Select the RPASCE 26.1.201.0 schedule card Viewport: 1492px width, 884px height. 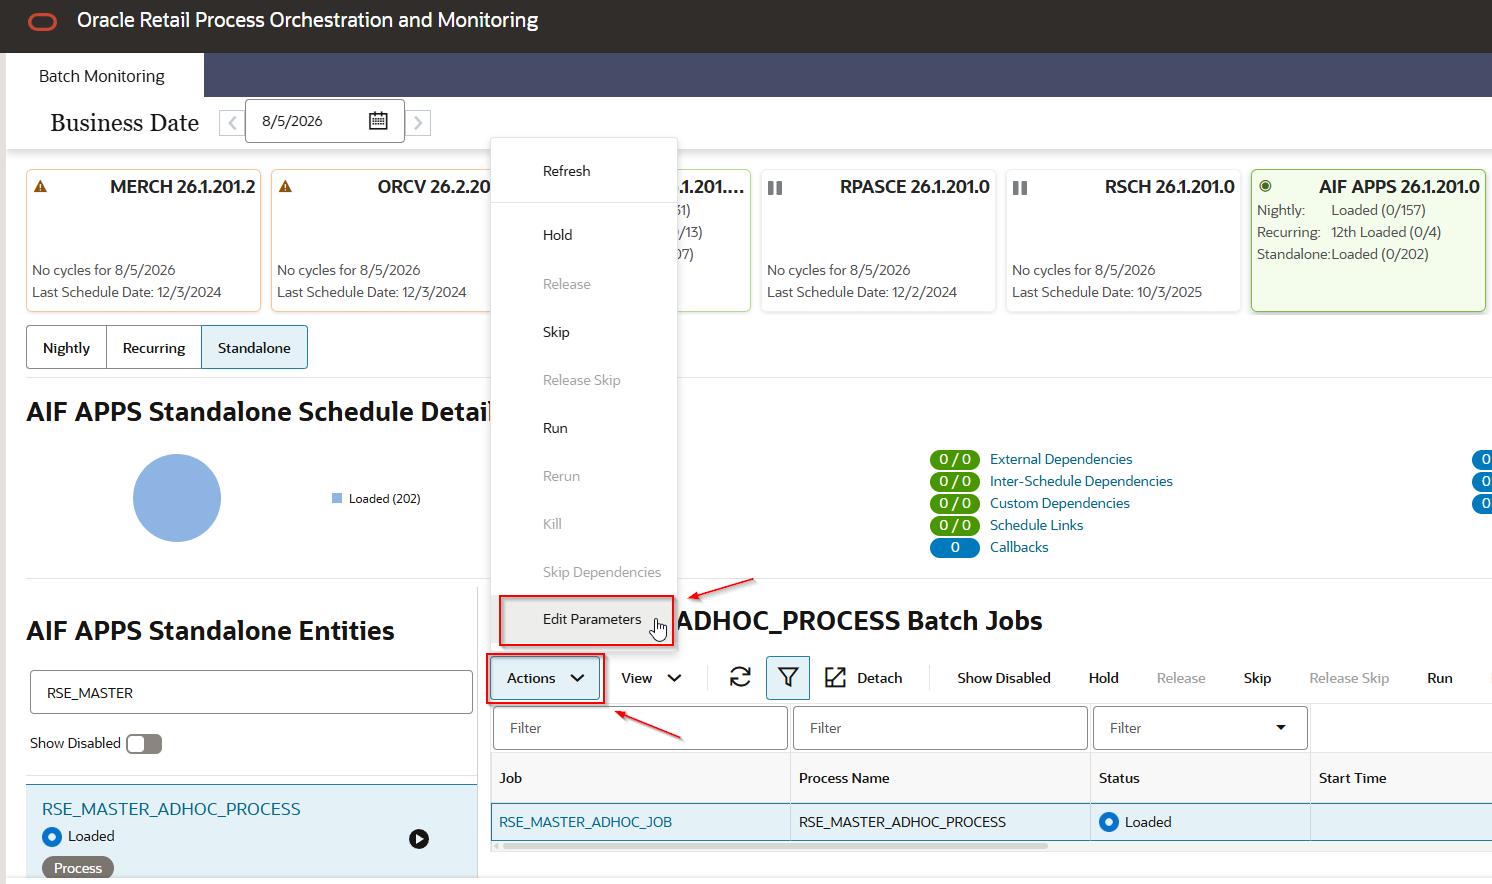[x=878, y=240]
